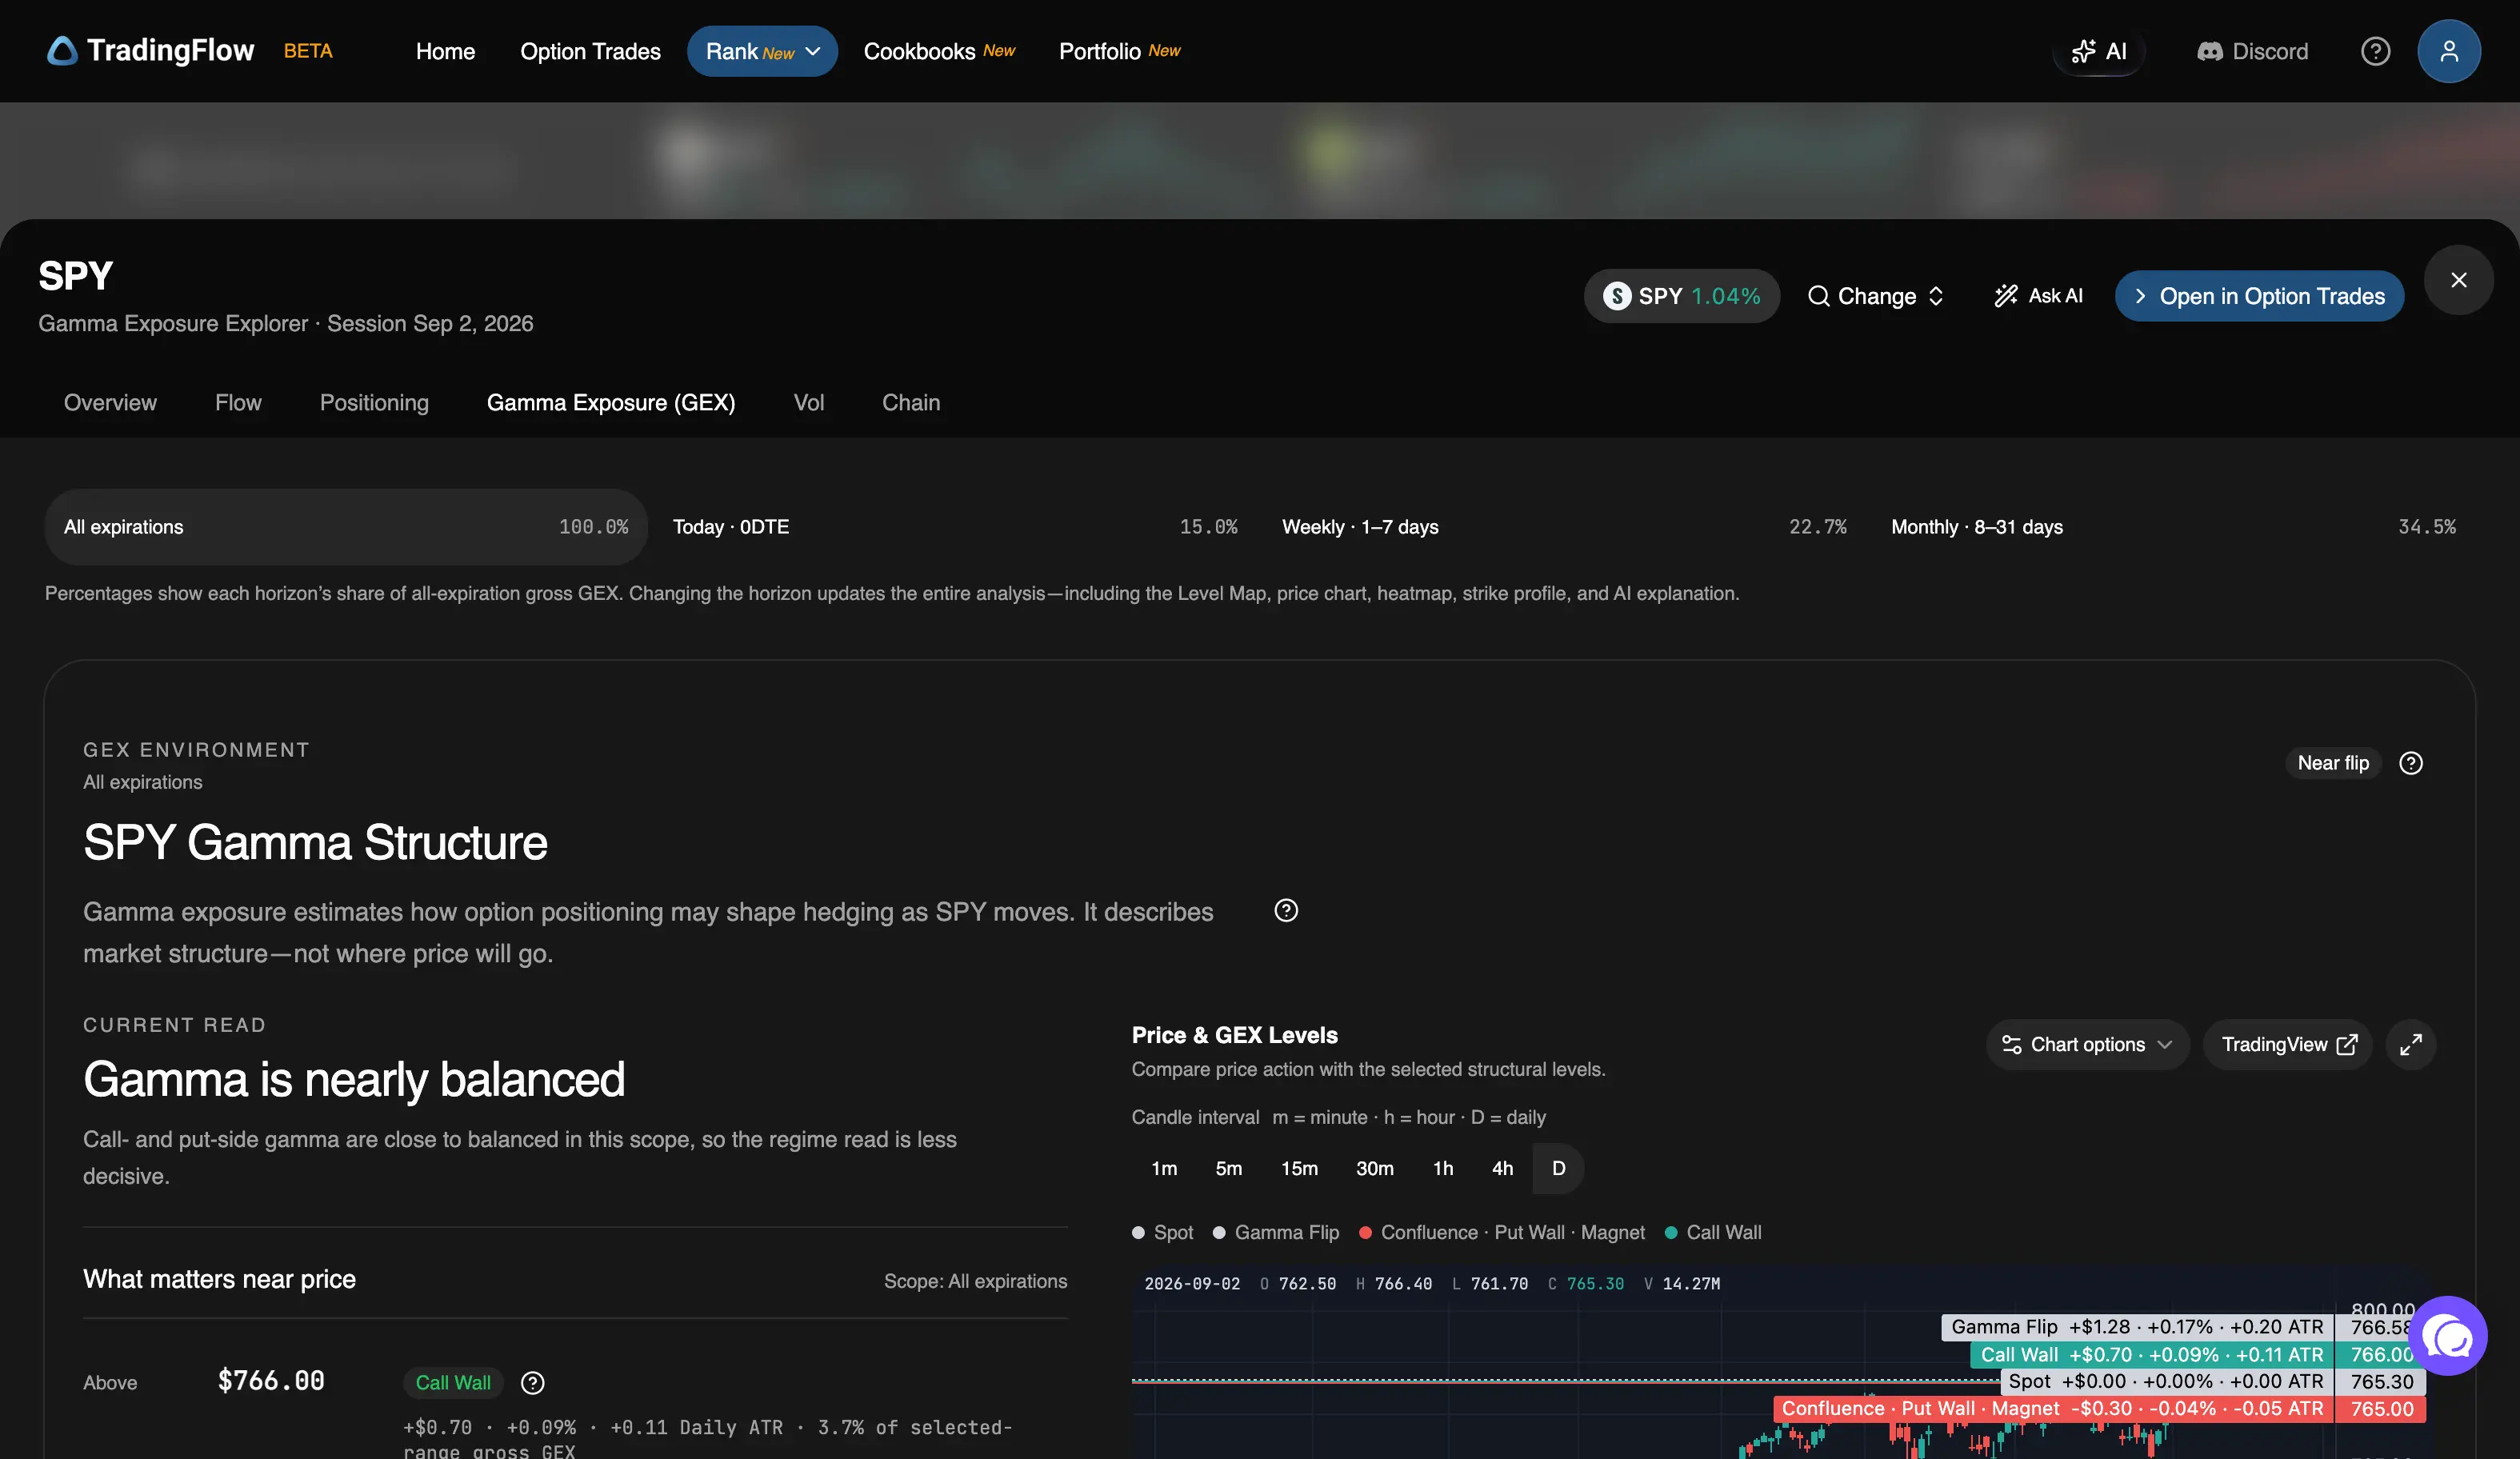Click the 'Gamma is nearly balanced' heading
Viewport: 2520px width, 1459px height.
click(354, 1079)
